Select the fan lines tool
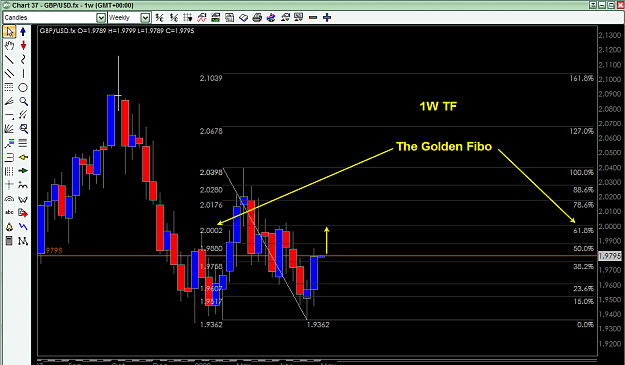The height and width of the screenshot is (365, 625). (9, 101)
